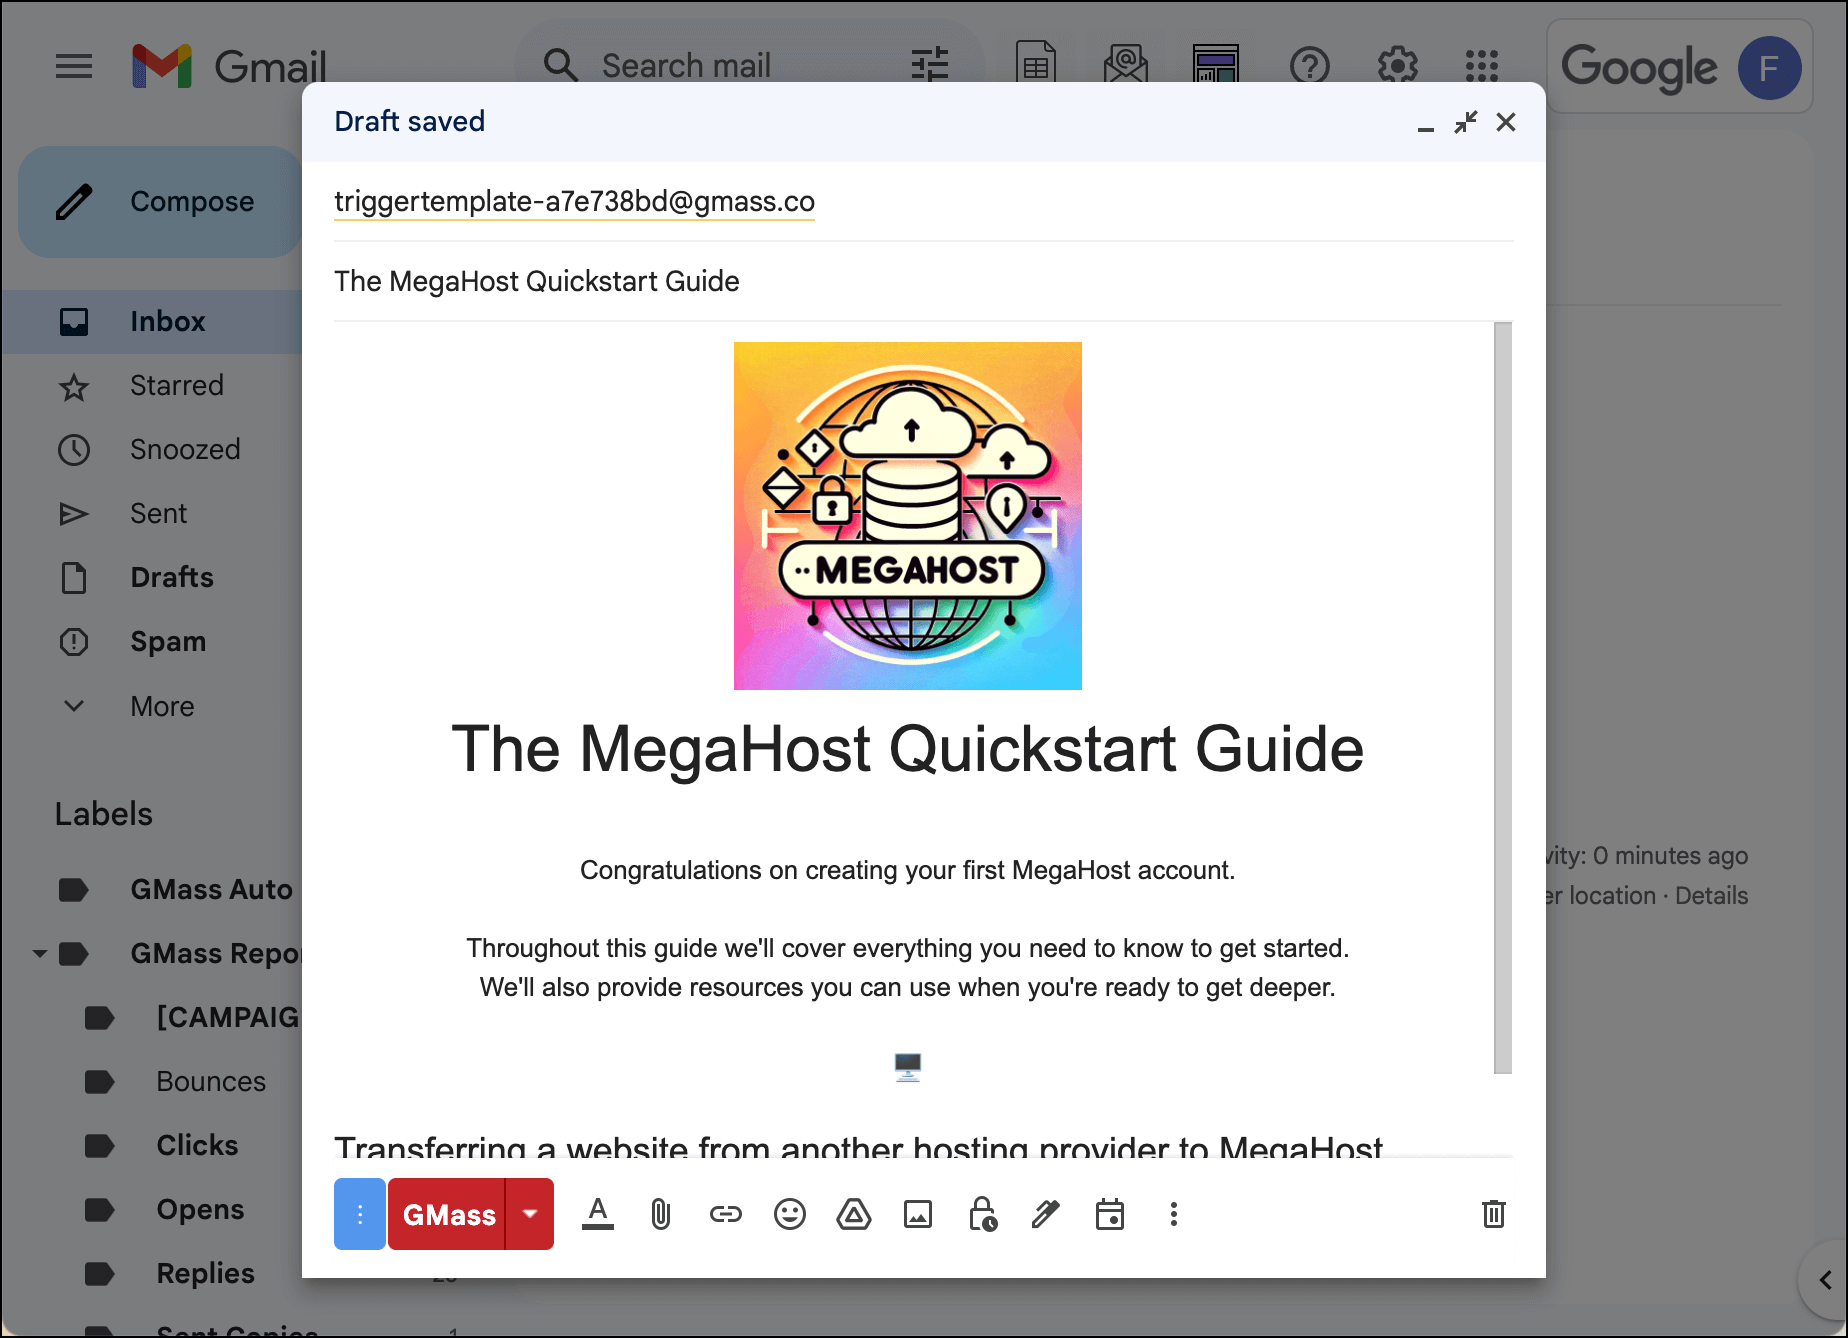Open the GMass dashboard window icon
Screen dimensions: 1848x1338
[x=1216, y=66]
